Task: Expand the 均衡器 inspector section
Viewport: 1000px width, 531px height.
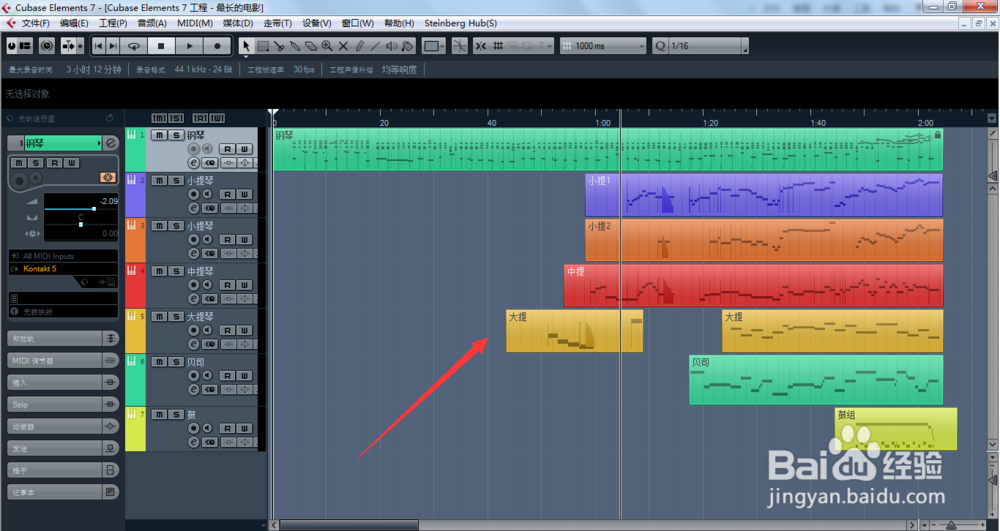Action: [63, 426]
